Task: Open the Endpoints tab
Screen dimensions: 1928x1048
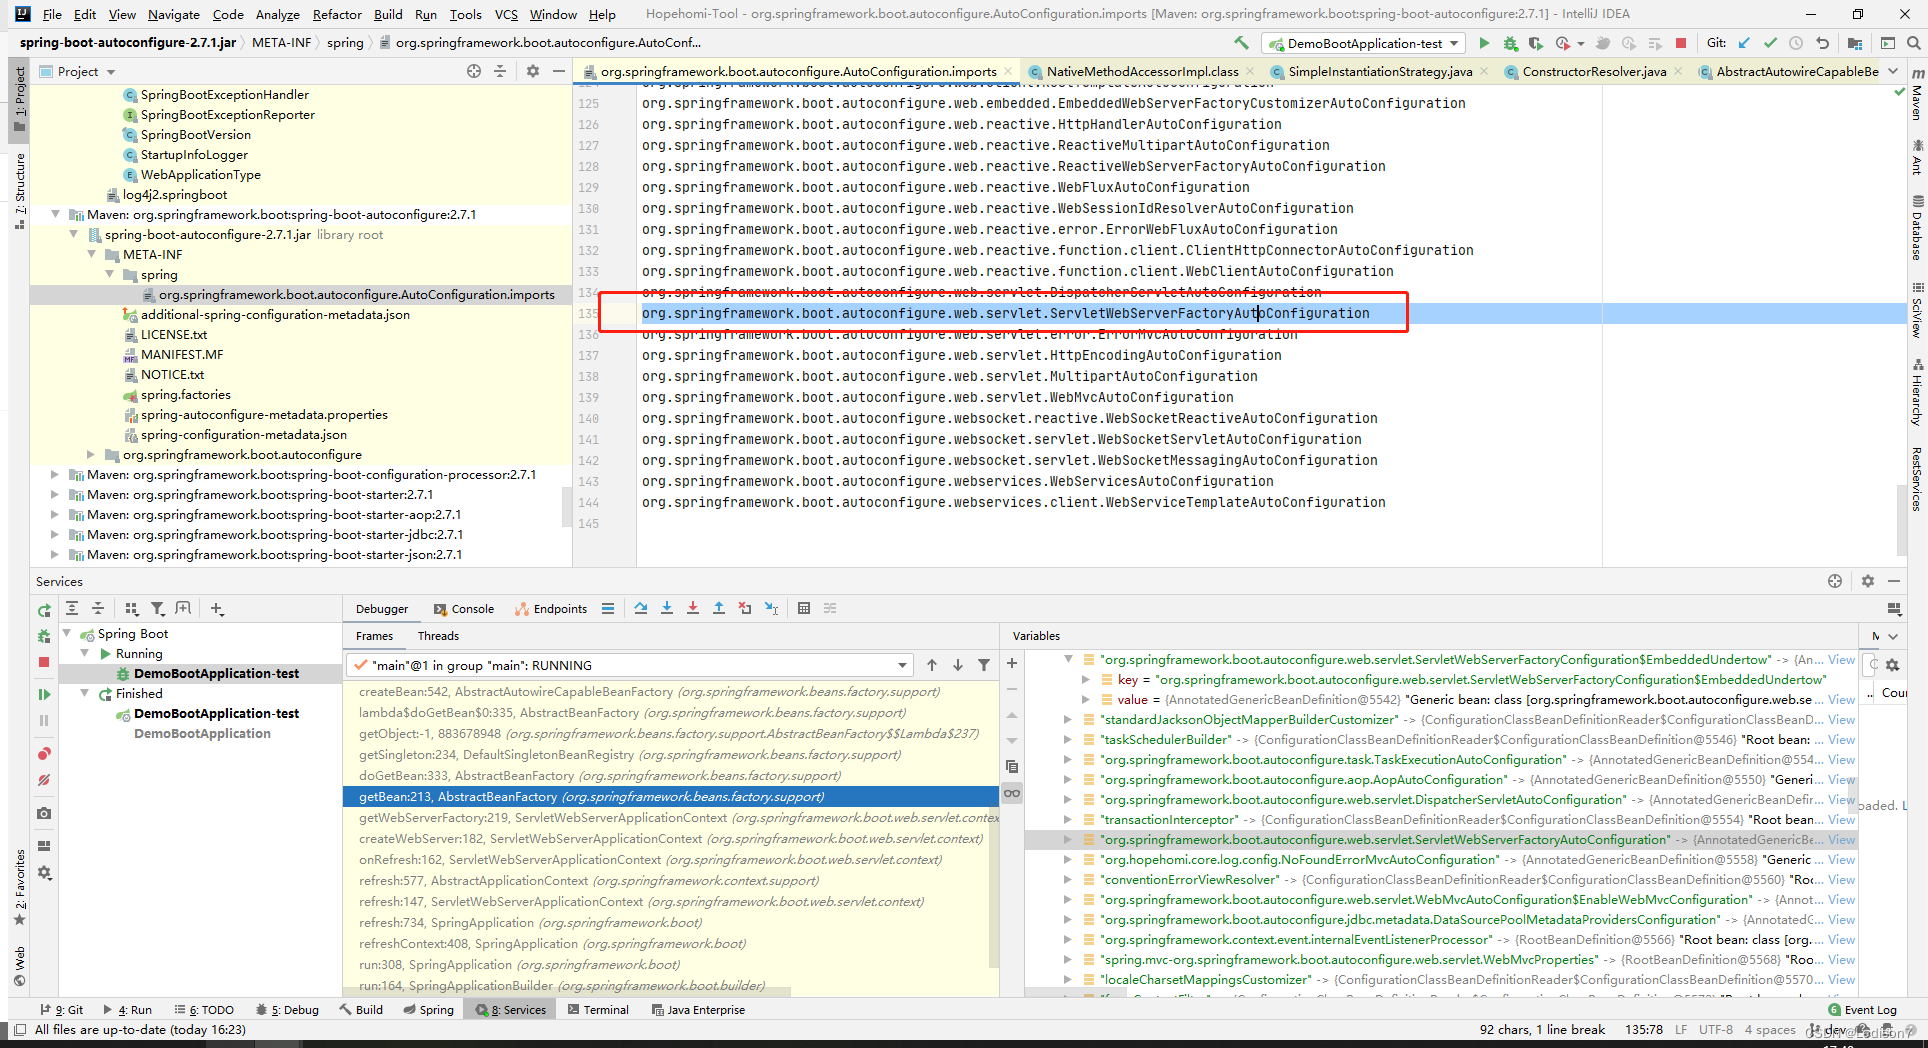Action: pyautogui.click(x=551, y=609)
